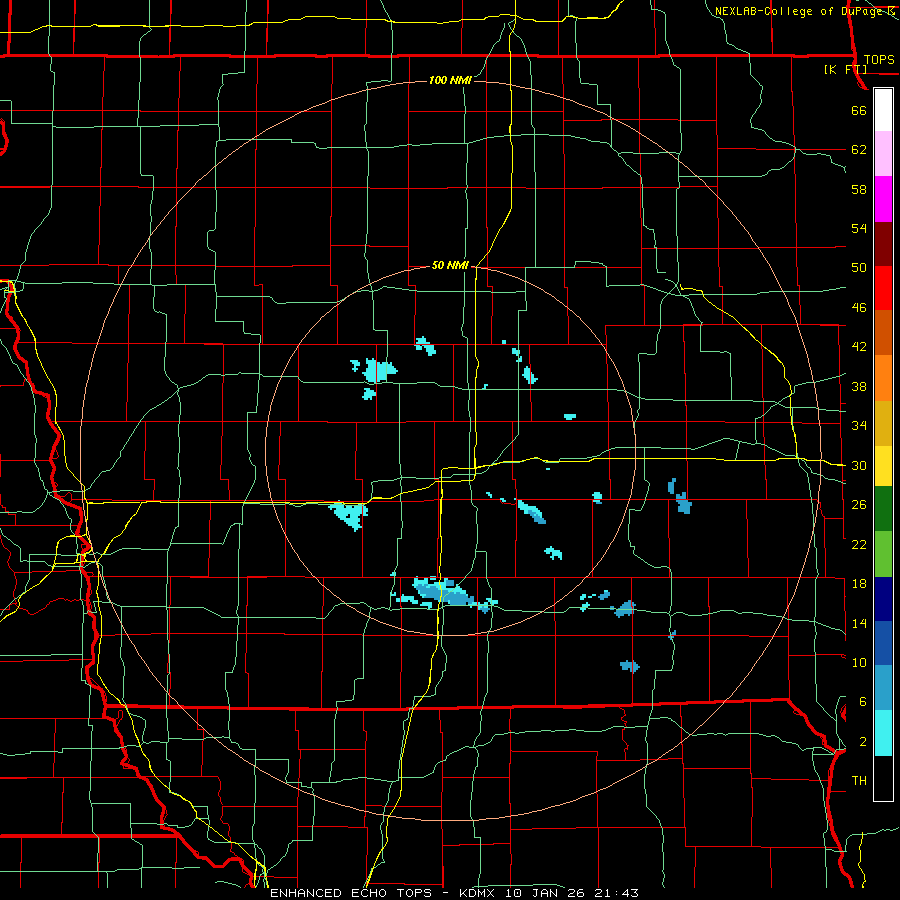Click the black TH threshold swatch

(883, 778)
